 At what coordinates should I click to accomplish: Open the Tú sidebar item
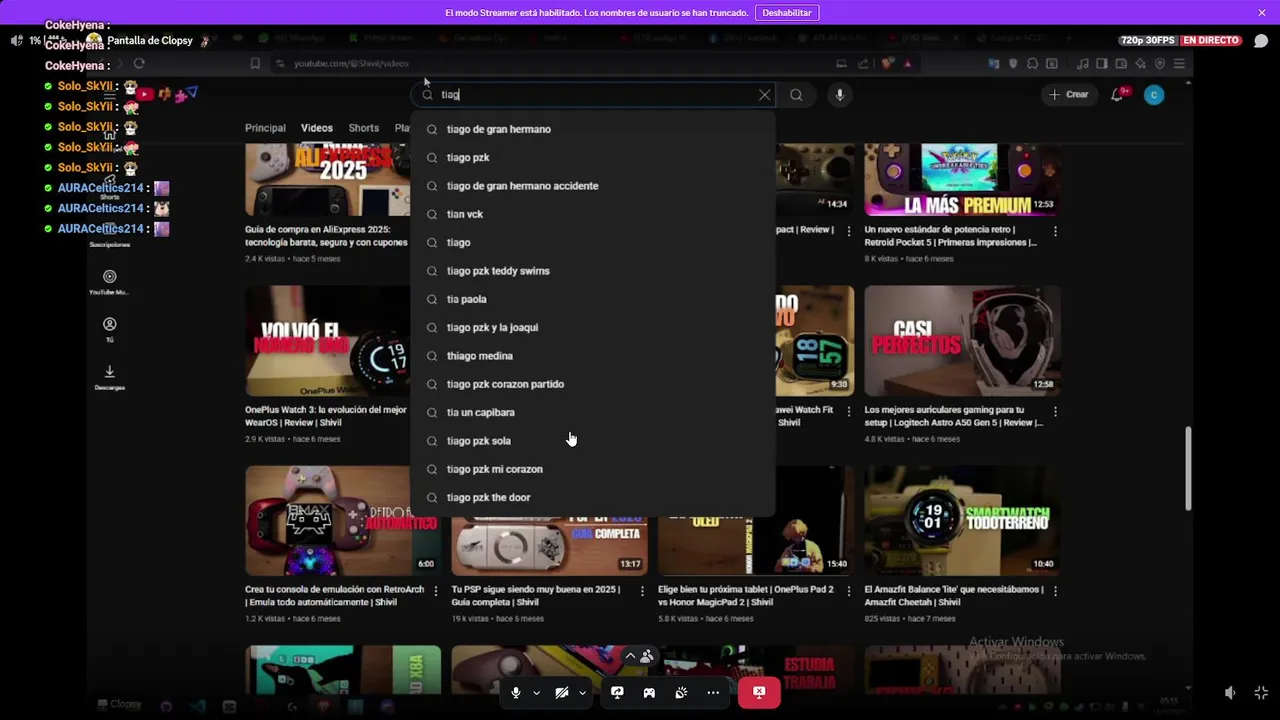(110, 330)
